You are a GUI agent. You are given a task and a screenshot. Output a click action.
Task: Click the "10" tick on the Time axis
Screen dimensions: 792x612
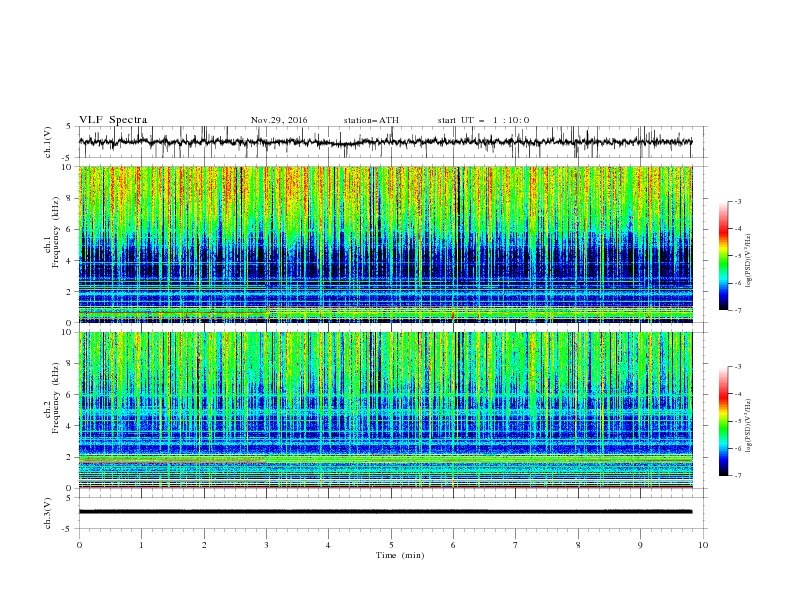pyautogui.click(x=703, y=545)
